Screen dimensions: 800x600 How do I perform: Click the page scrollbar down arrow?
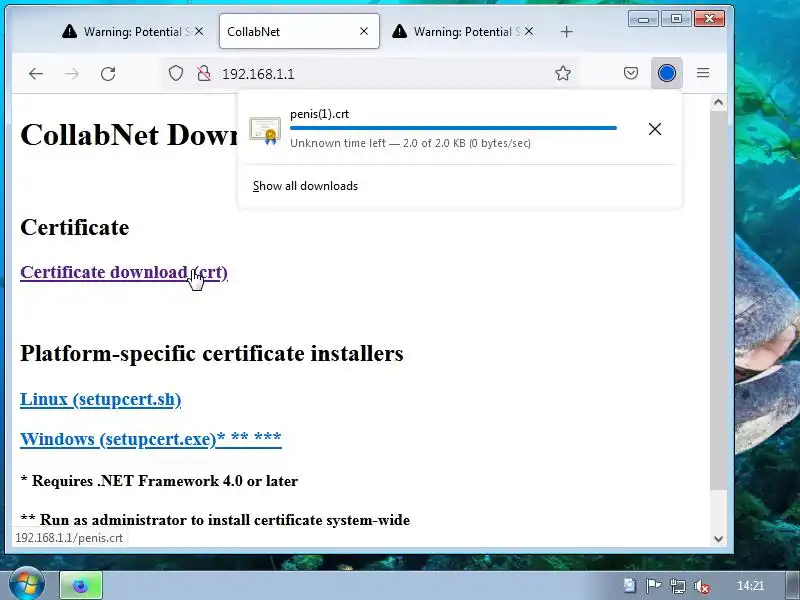pos(718,538)
